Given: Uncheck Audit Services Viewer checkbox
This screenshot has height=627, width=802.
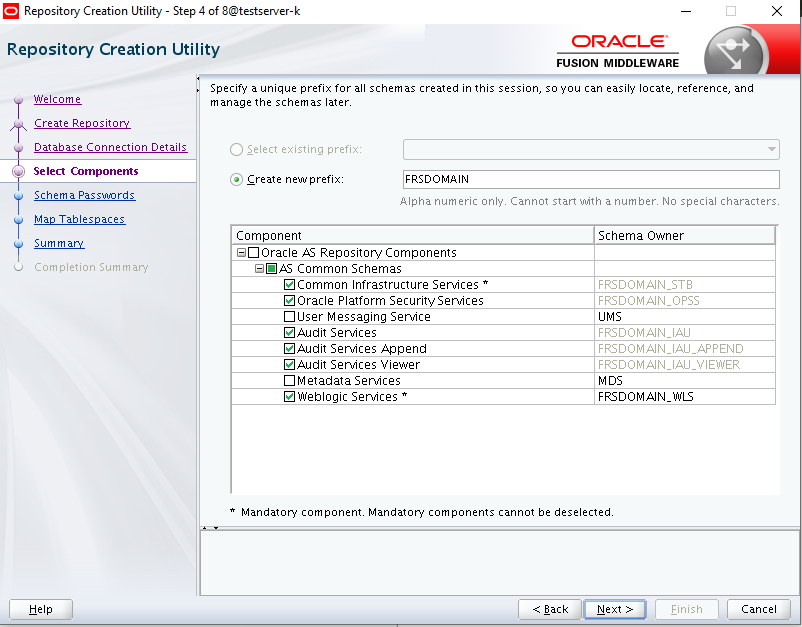Looking at the screenshot, I should tap(289, 365).
